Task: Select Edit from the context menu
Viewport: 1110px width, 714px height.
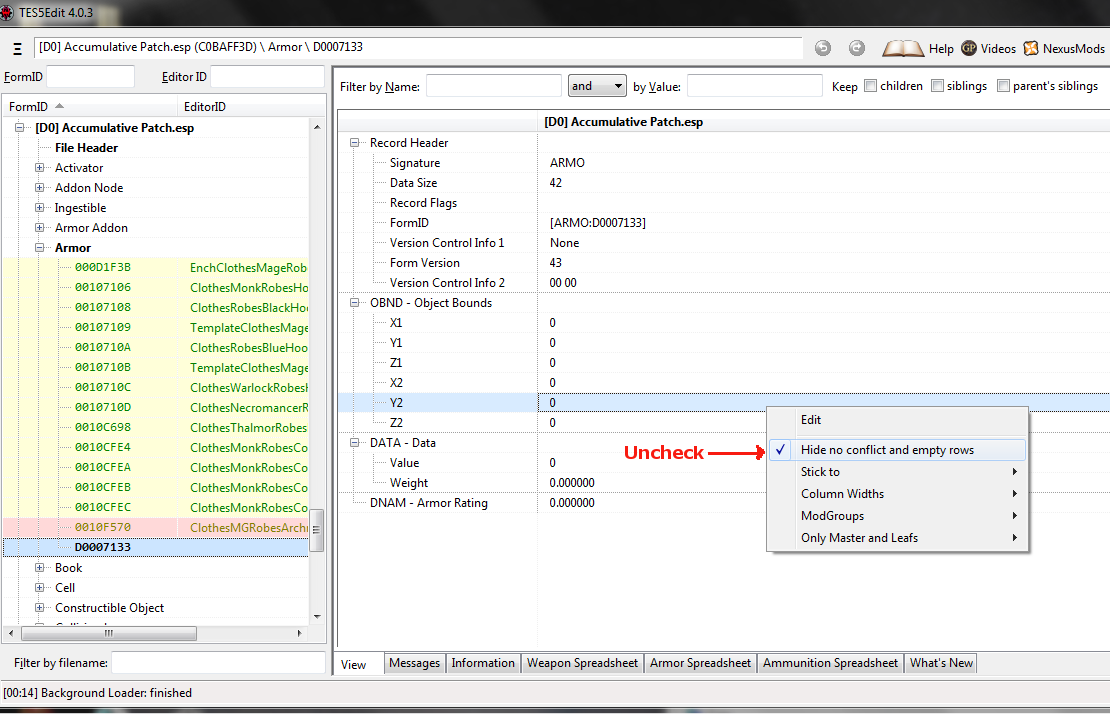Action: (811, 420)
